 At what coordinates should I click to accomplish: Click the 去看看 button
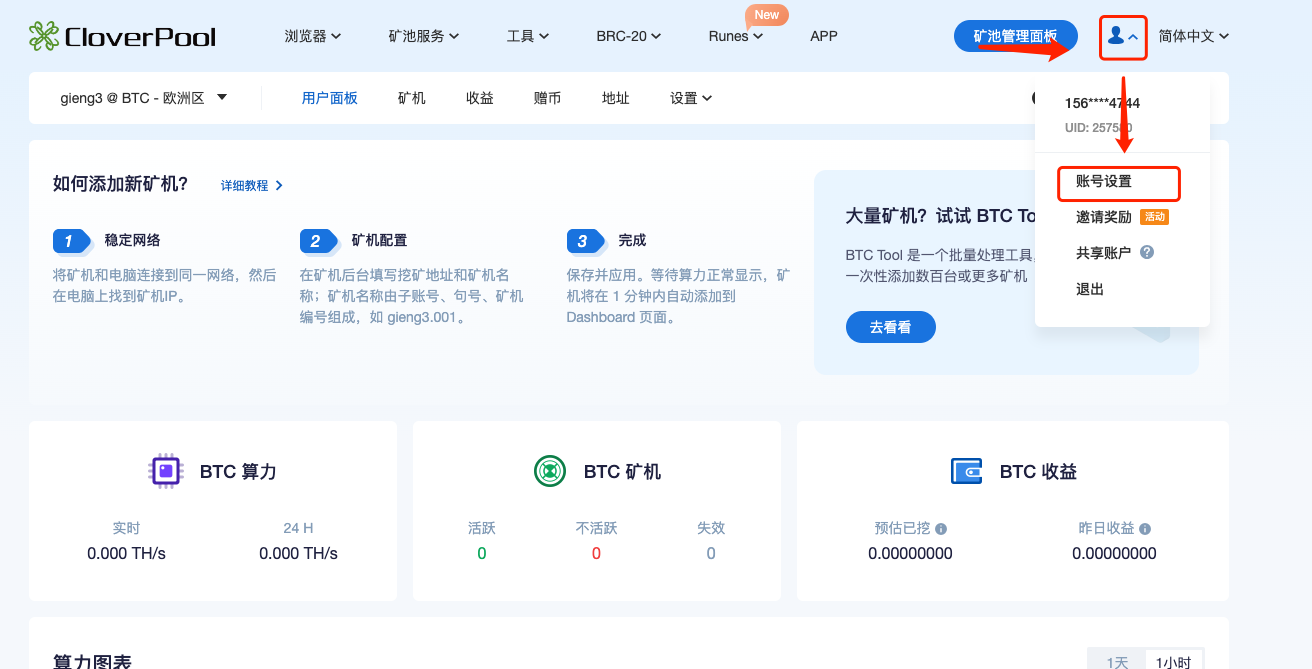pyautogui.click(x=891, y=327)
